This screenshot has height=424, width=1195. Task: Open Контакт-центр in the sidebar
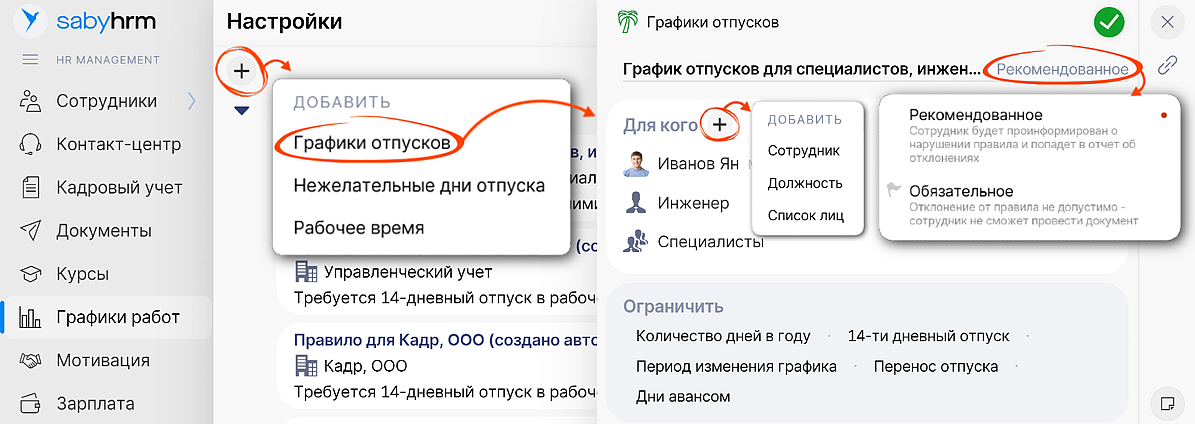coord(118,144)
